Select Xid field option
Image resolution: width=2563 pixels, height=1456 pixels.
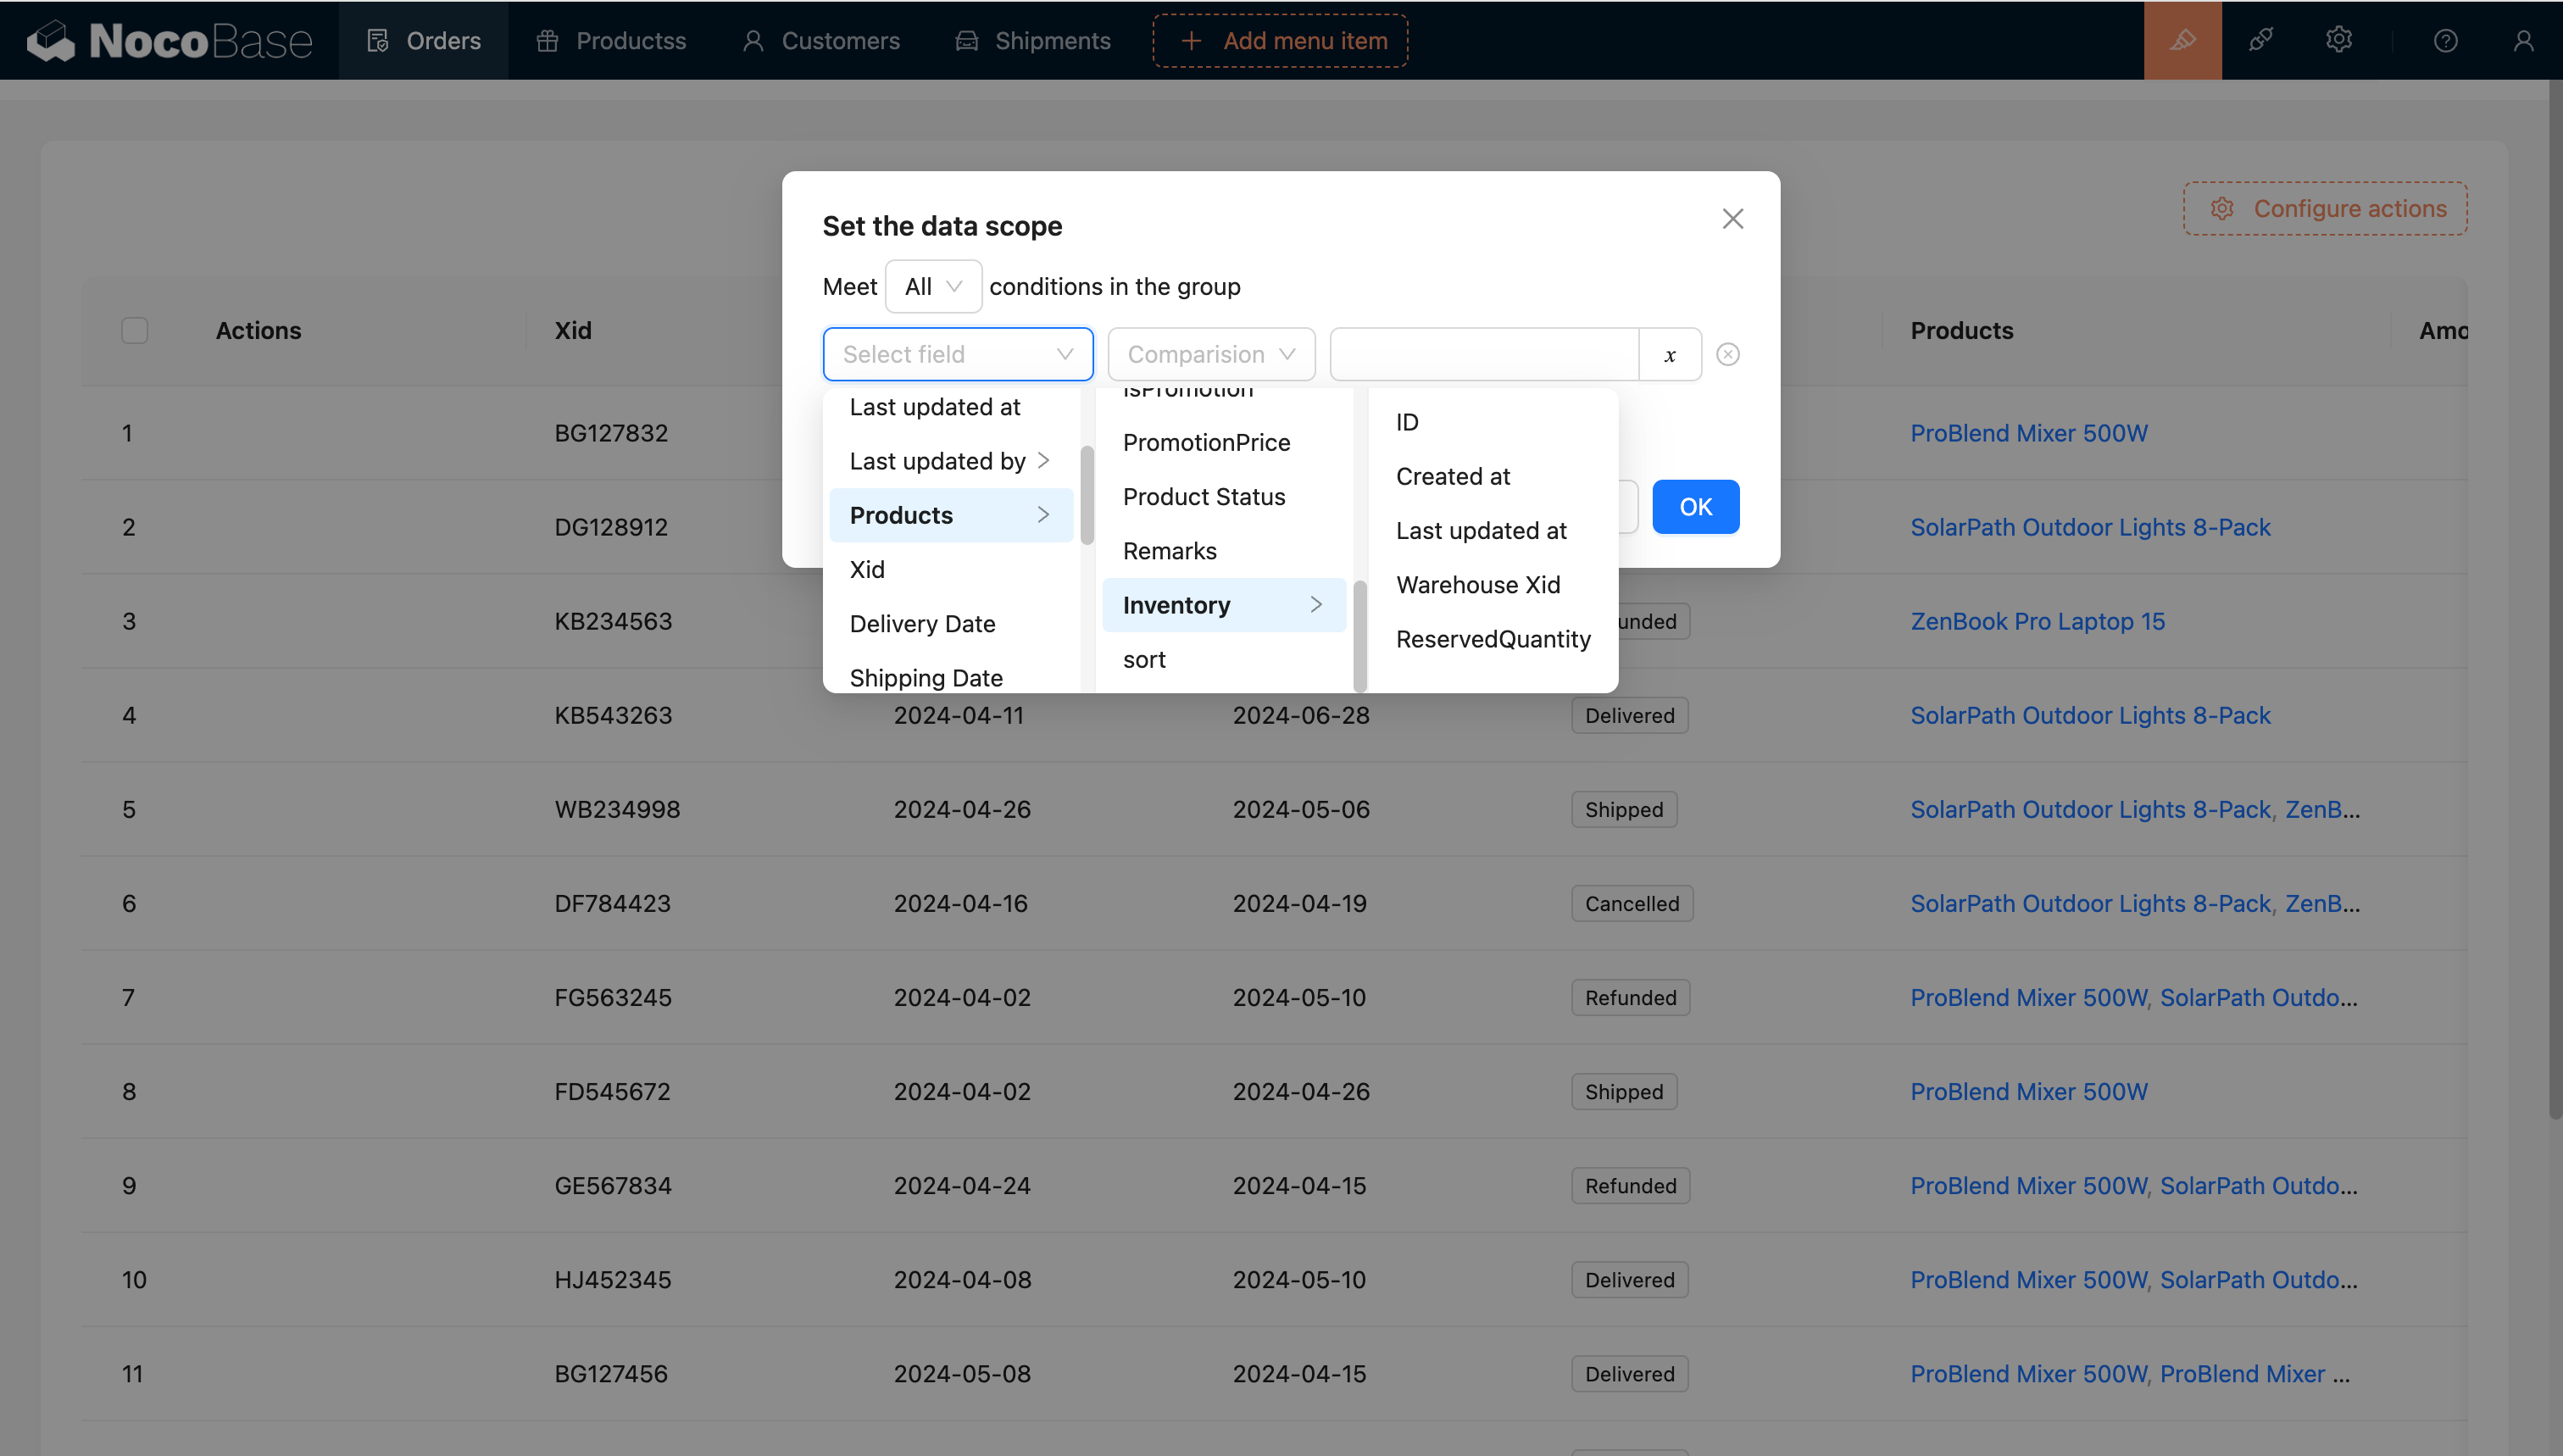[x=951, y=569]
